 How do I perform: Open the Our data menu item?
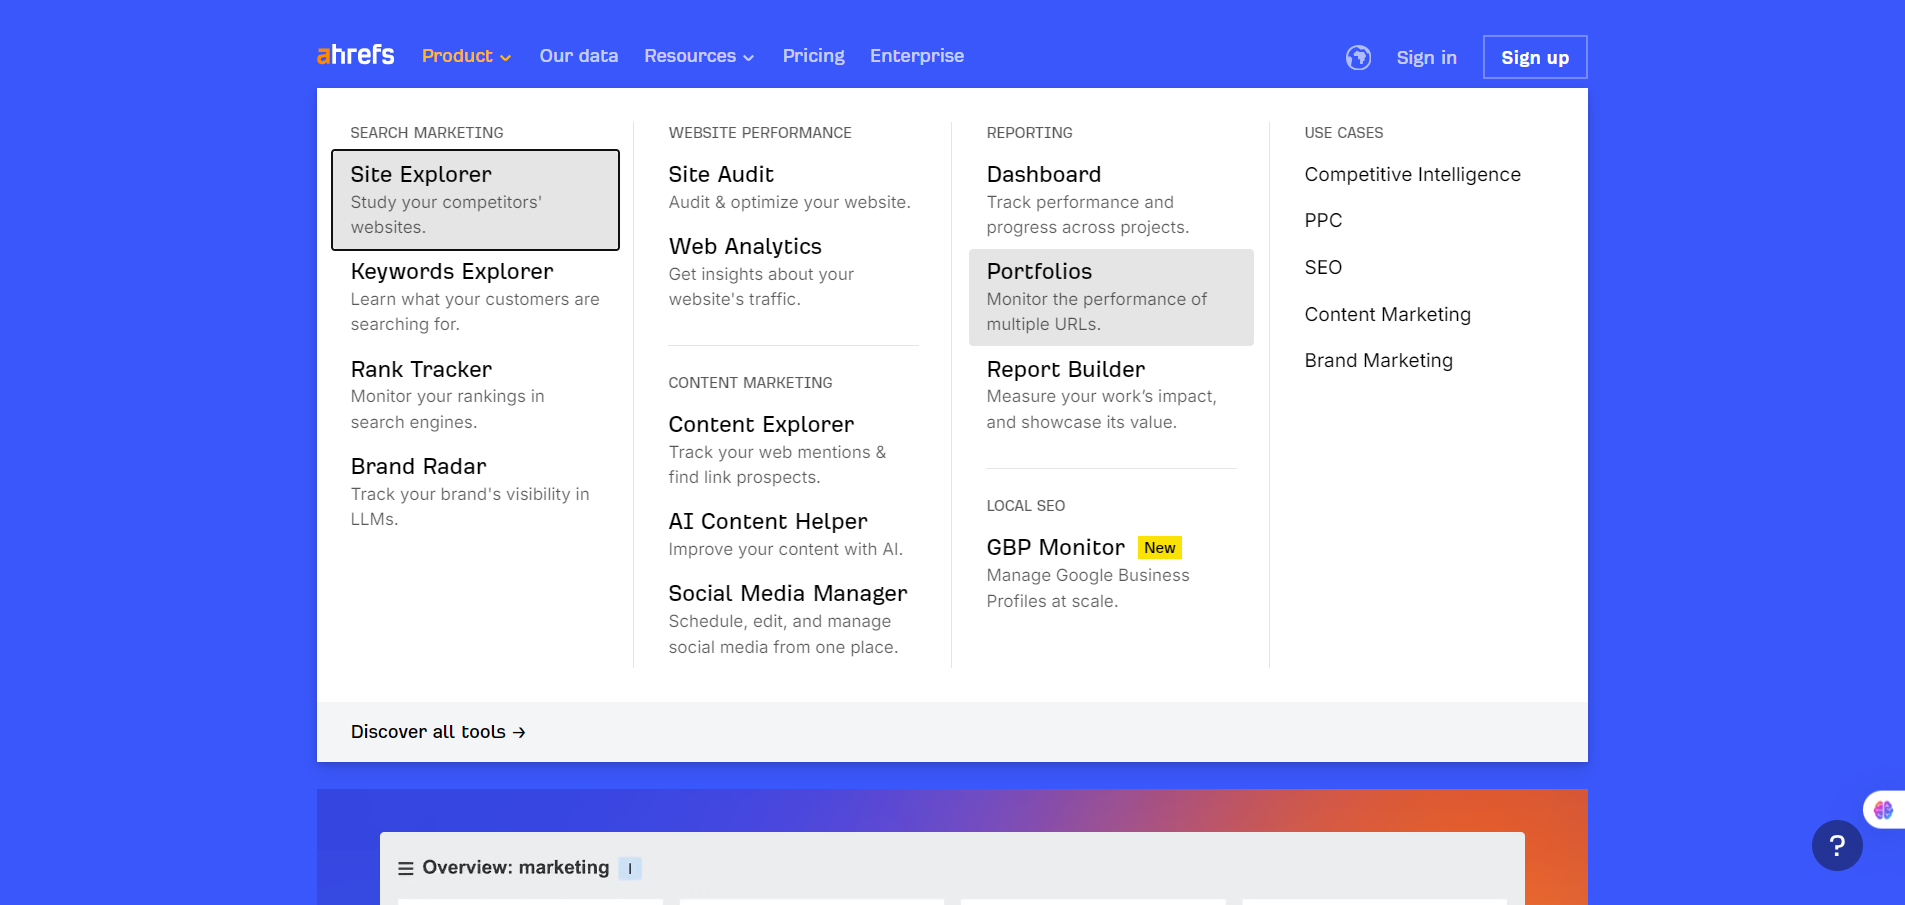(x=579, y=56)
